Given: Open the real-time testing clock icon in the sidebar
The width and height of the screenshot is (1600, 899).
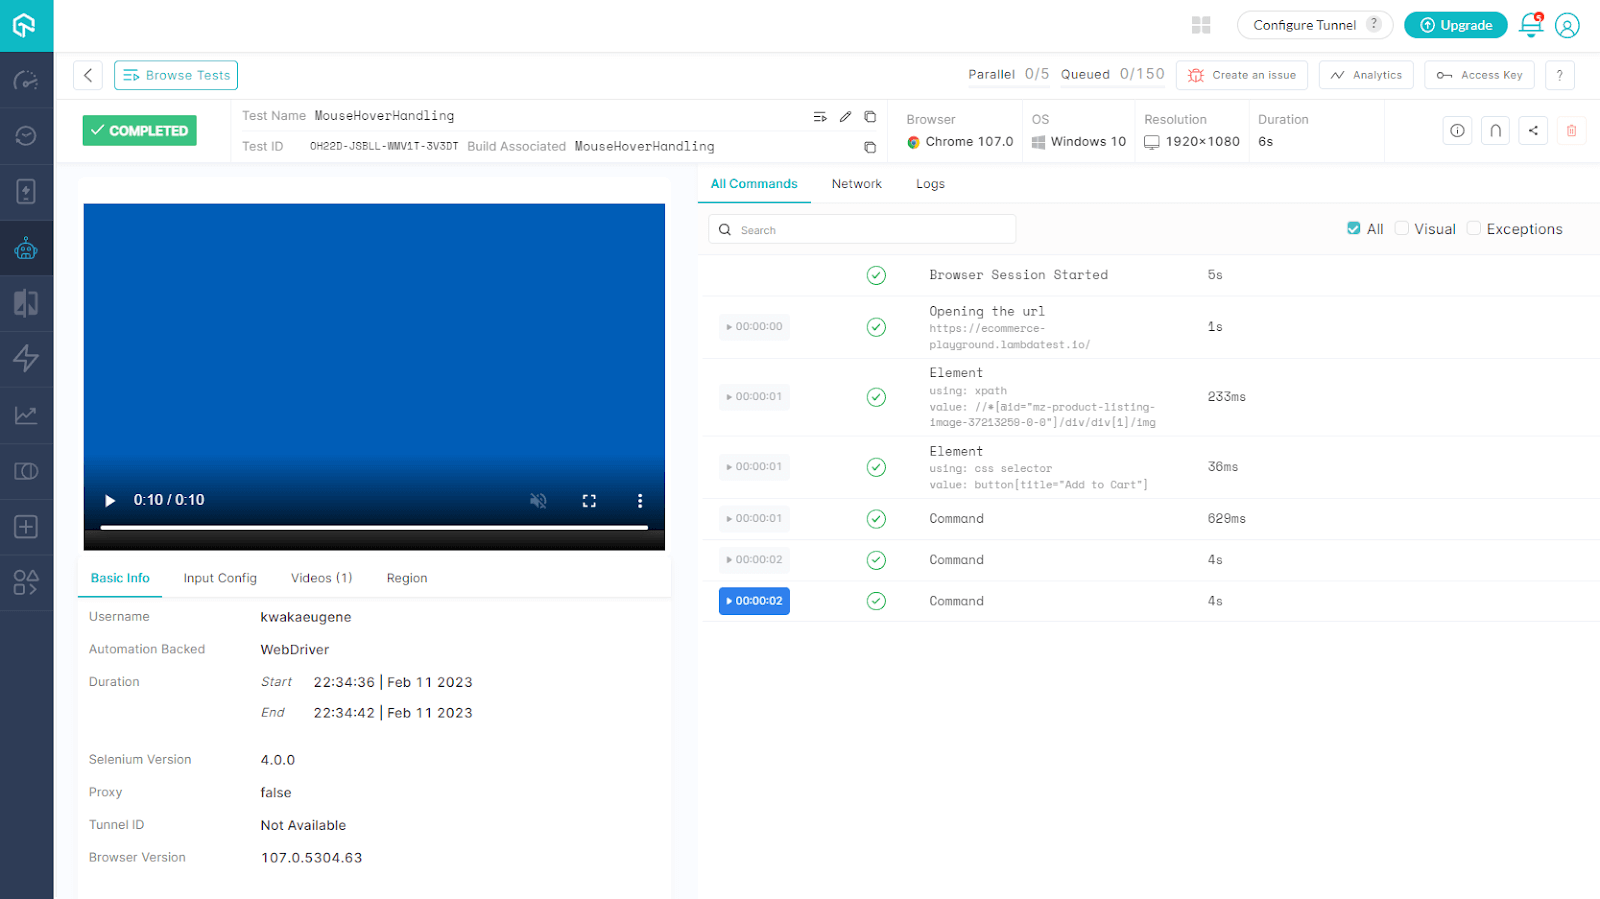Looking at the screenshot, I should pyautogui.click(x=26, y=136).
